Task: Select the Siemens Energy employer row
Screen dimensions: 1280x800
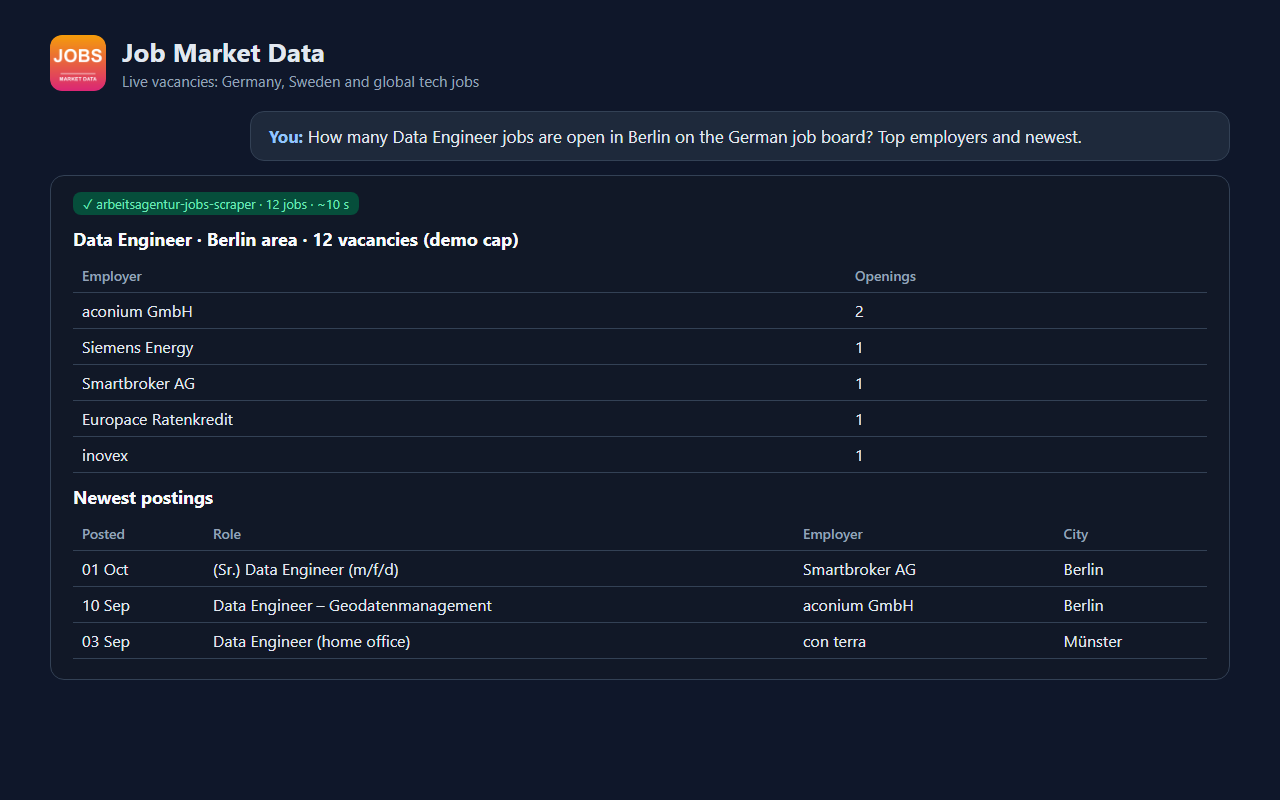Action: [x=640, y=347]
